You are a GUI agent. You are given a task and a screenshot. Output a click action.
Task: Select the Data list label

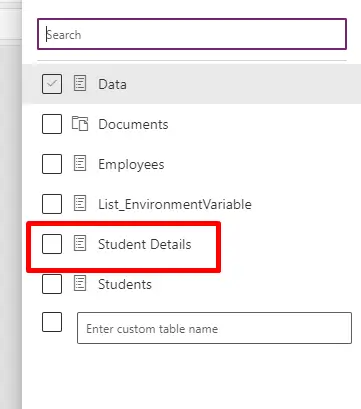pos(112,84)
